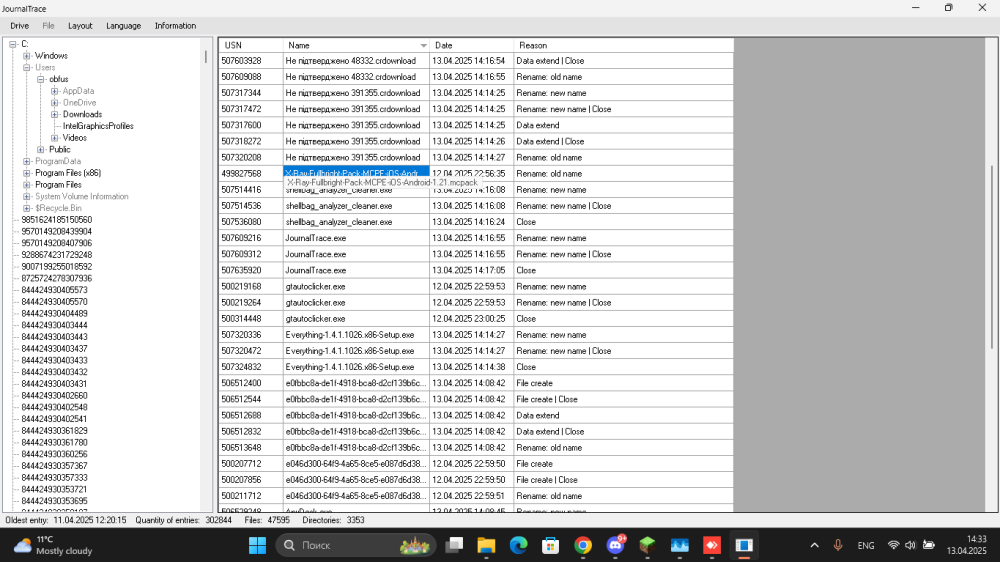Click the 'Quantity of entries: 302844' status text
Screen dimensions: 1000x562
click(184, 521)
